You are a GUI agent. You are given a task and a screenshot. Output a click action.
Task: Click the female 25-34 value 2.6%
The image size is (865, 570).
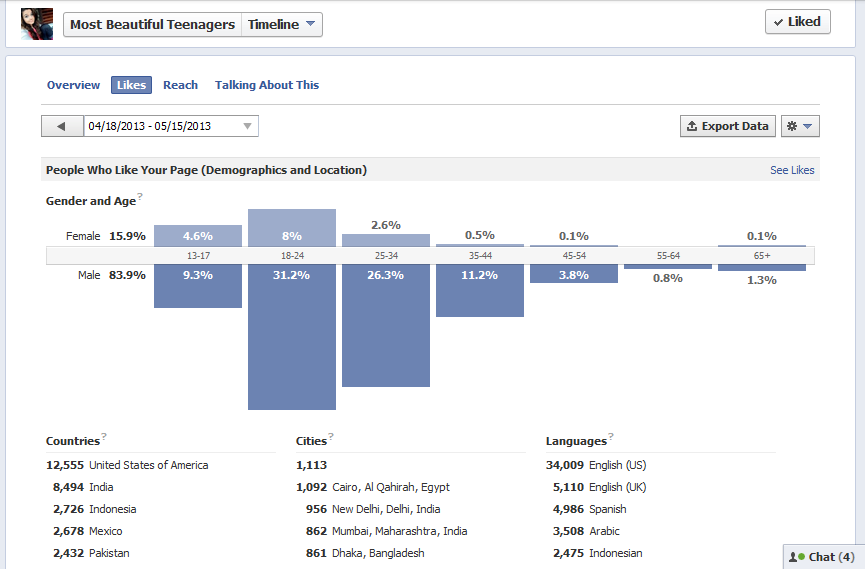click(386, 225)
